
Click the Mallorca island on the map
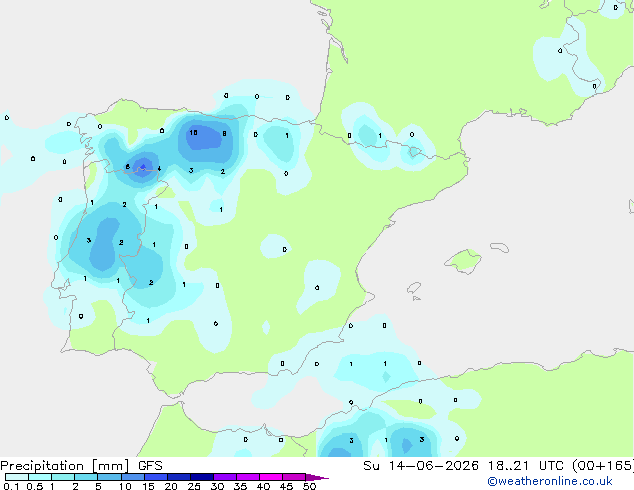[463, 262]
